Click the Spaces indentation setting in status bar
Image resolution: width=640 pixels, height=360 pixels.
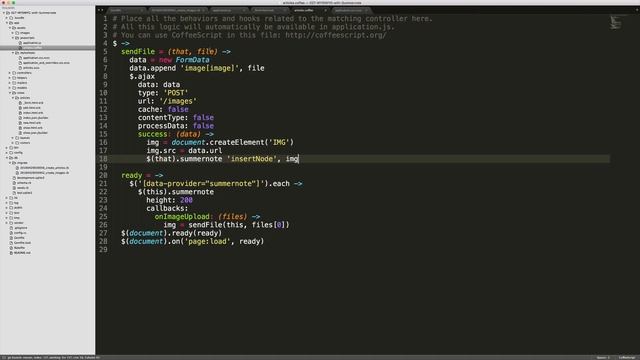point(603,358)
